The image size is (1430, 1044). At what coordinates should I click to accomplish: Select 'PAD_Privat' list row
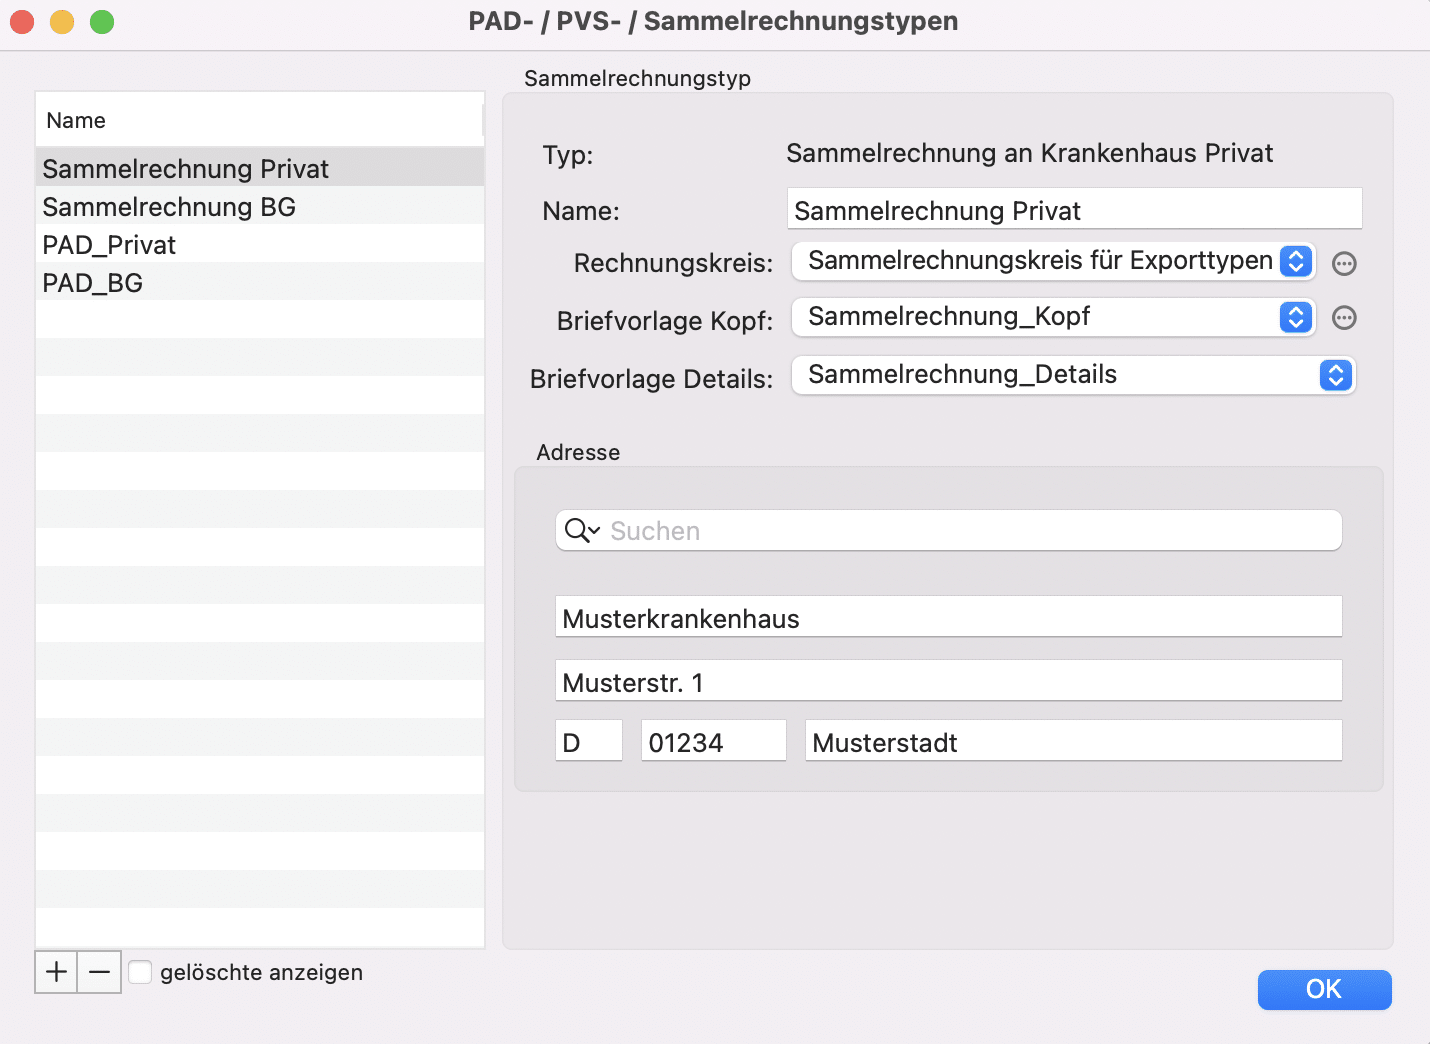coord(260,244)
